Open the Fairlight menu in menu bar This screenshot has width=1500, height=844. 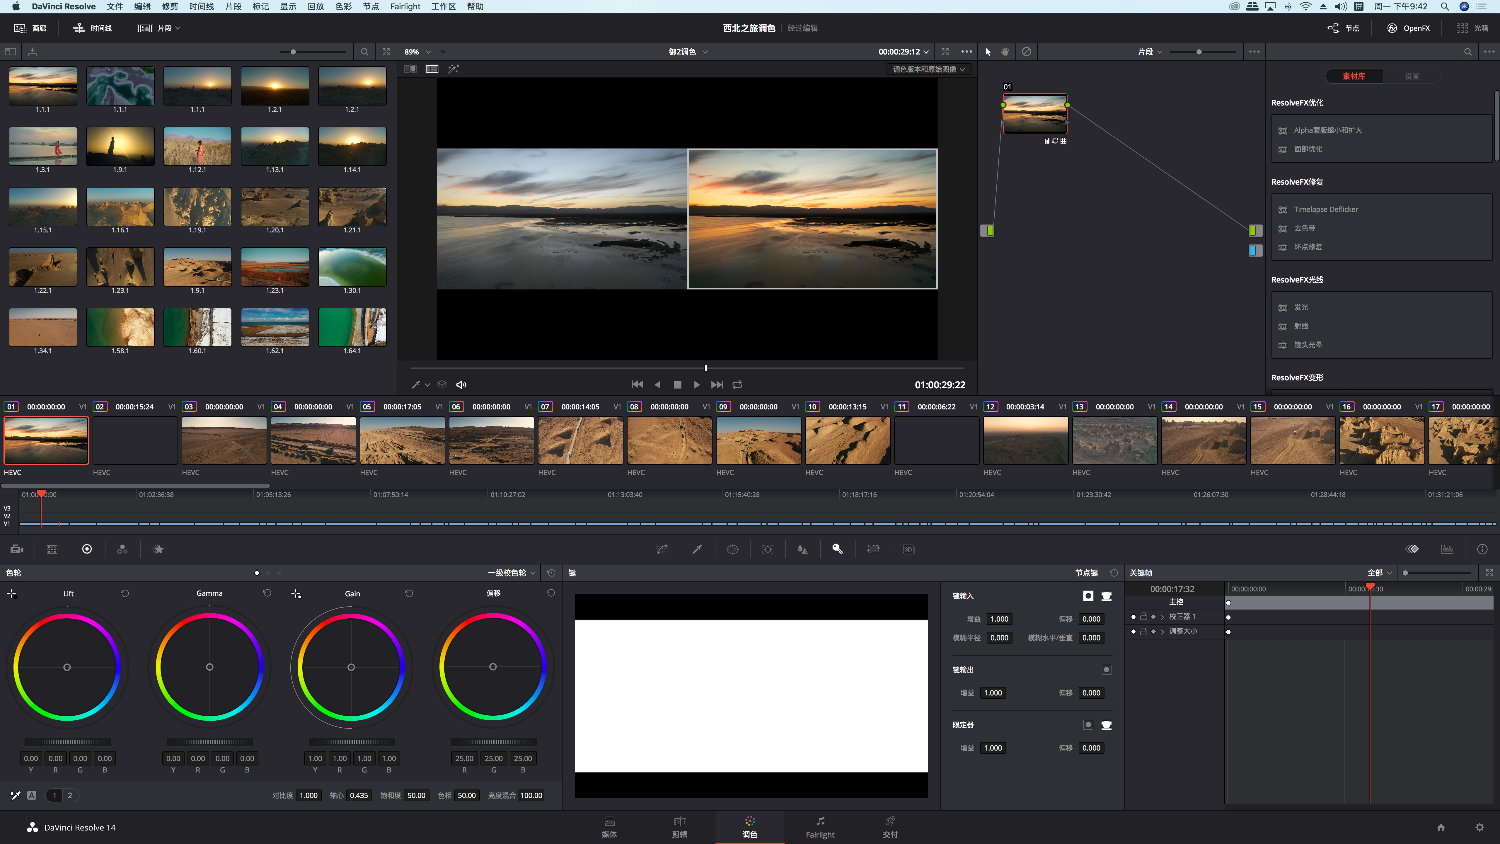[405, 6]
